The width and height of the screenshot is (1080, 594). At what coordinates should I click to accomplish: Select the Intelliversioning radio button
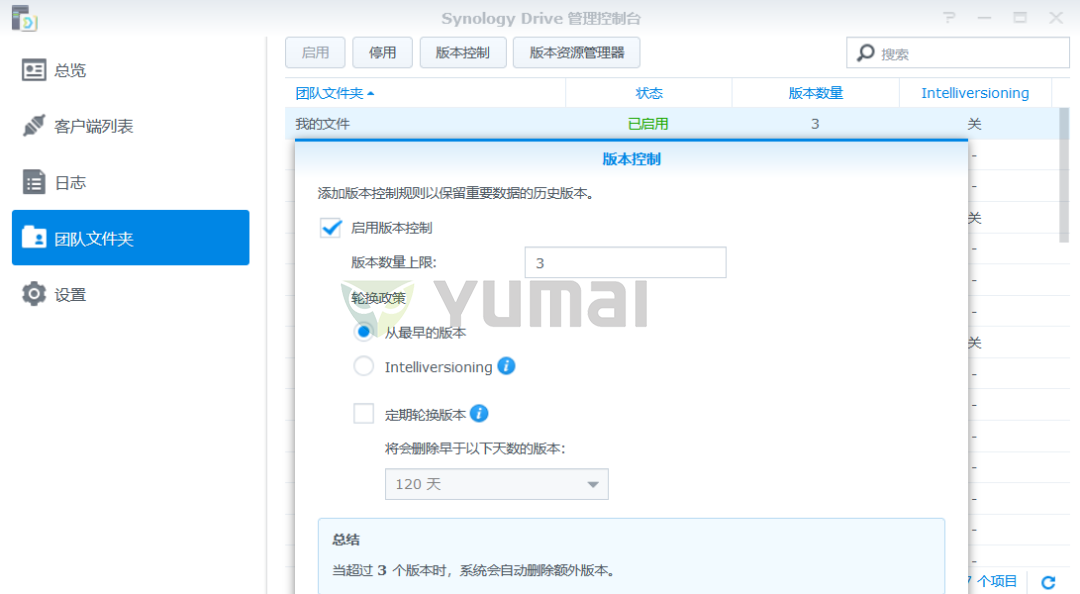[x=363, y=366]
